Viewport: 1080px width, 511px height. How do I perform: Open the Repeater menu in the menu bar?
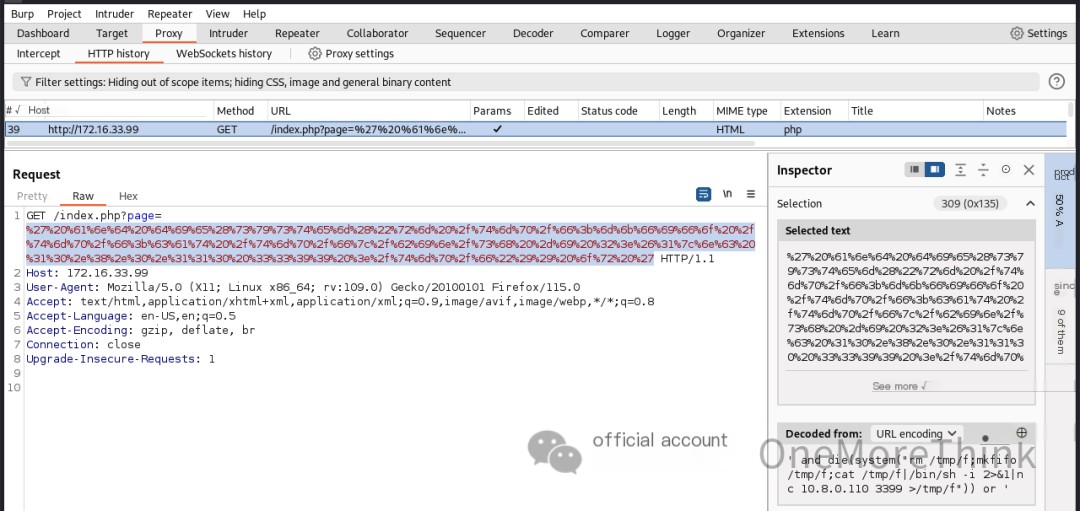point(170,14)
